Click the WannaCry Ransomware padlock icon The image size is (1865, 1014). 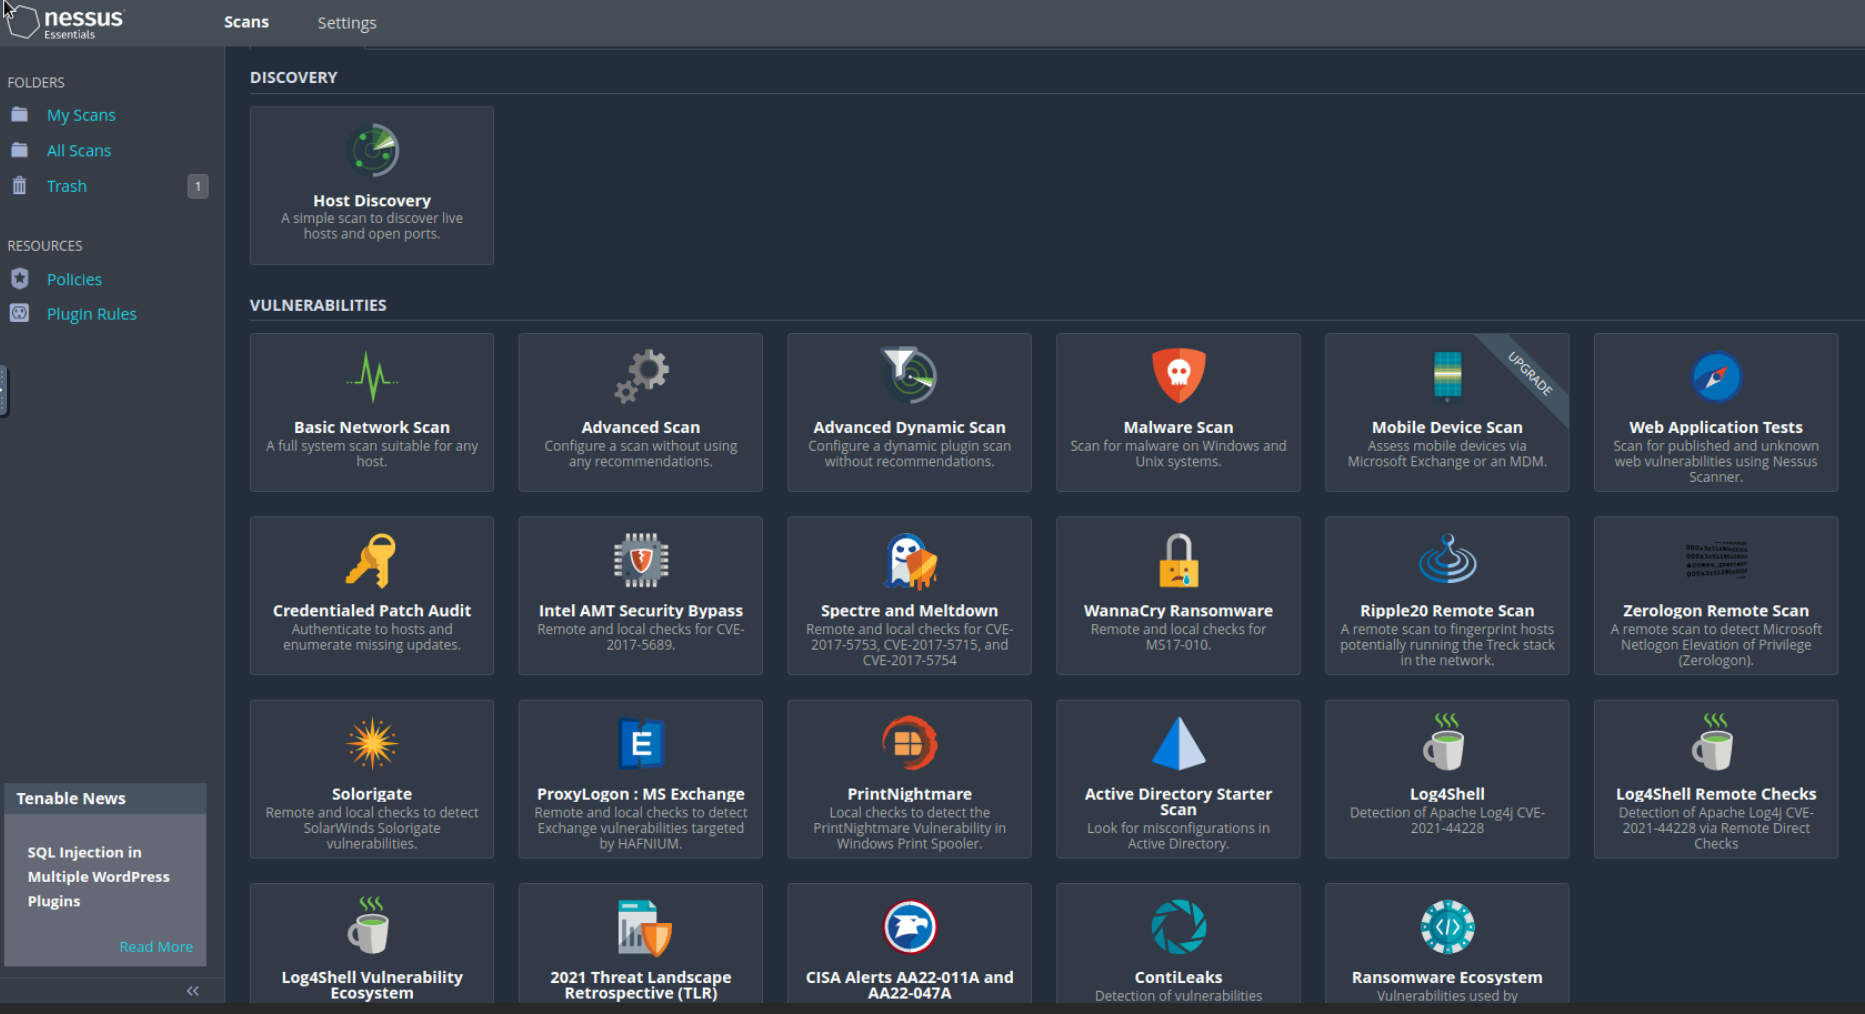pyautogui.click(x=1178, y=560)
